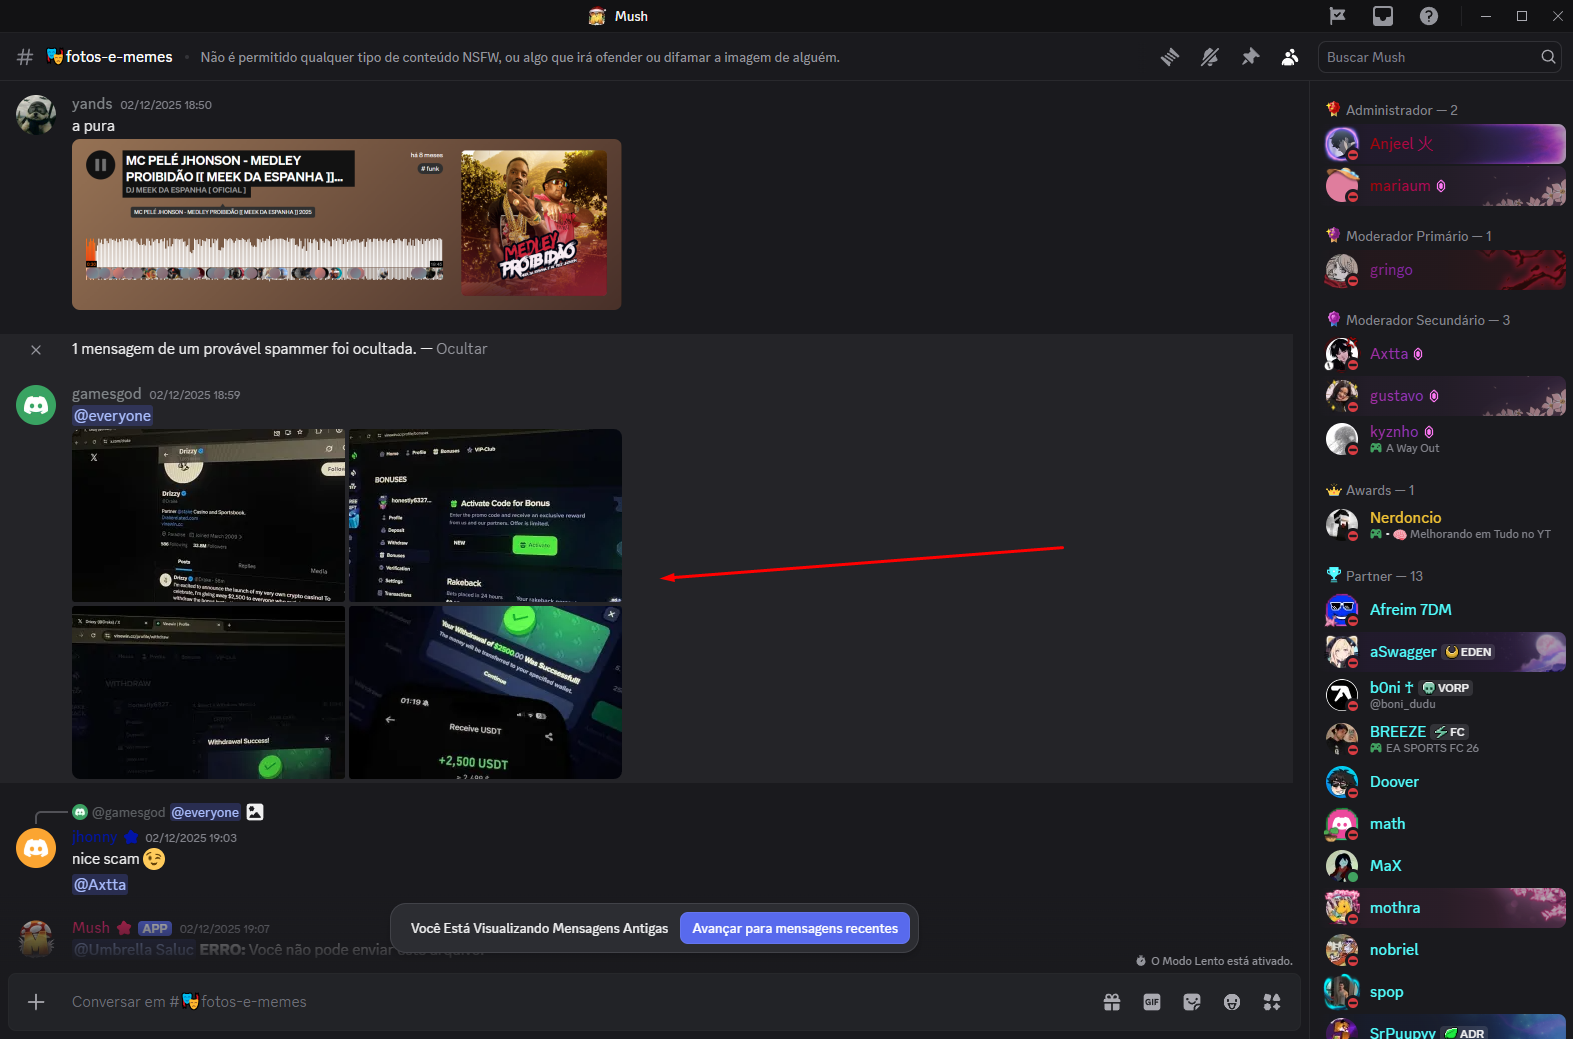Click the image attachment icon in the reply preview
The height and width of the screenshot is (1039, 1573).
pyautogui.click(x=255, y=812)
